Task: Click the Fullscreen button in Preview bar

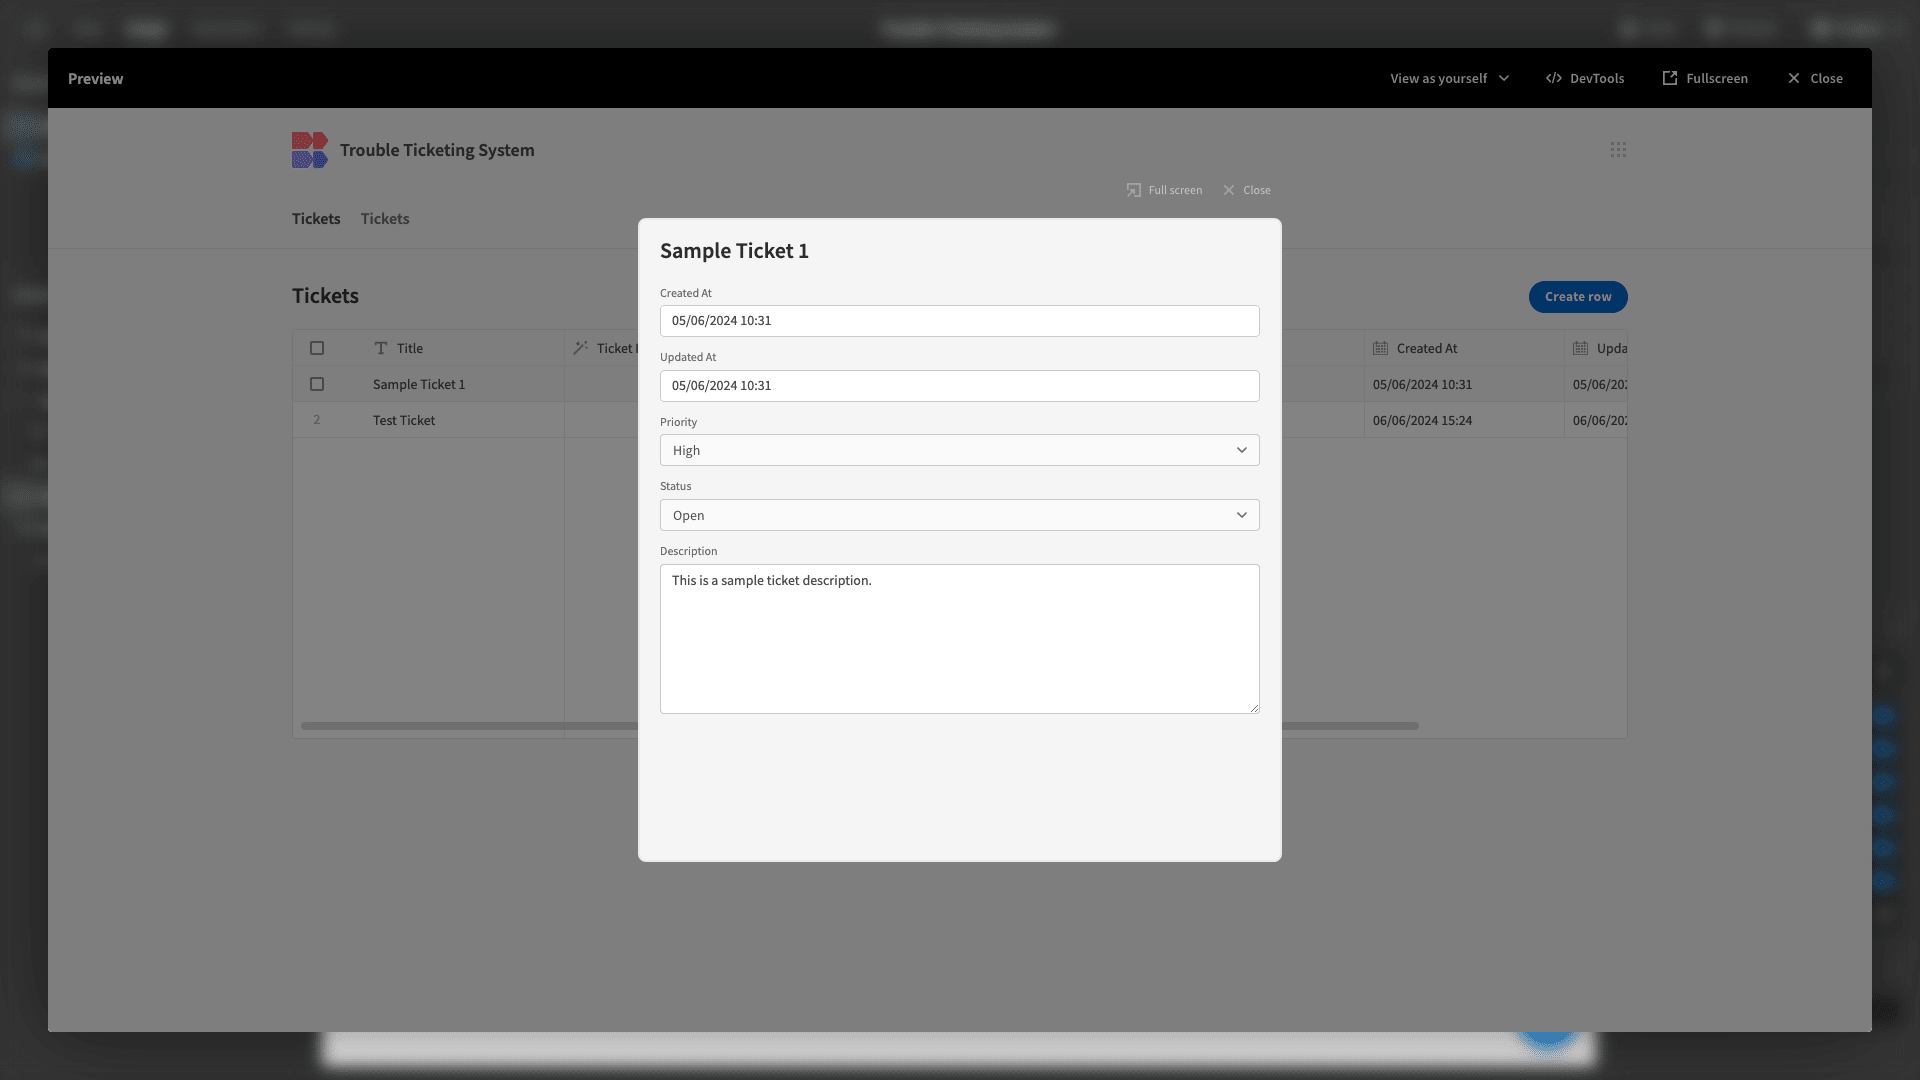Action: (x=1705, y=78)
